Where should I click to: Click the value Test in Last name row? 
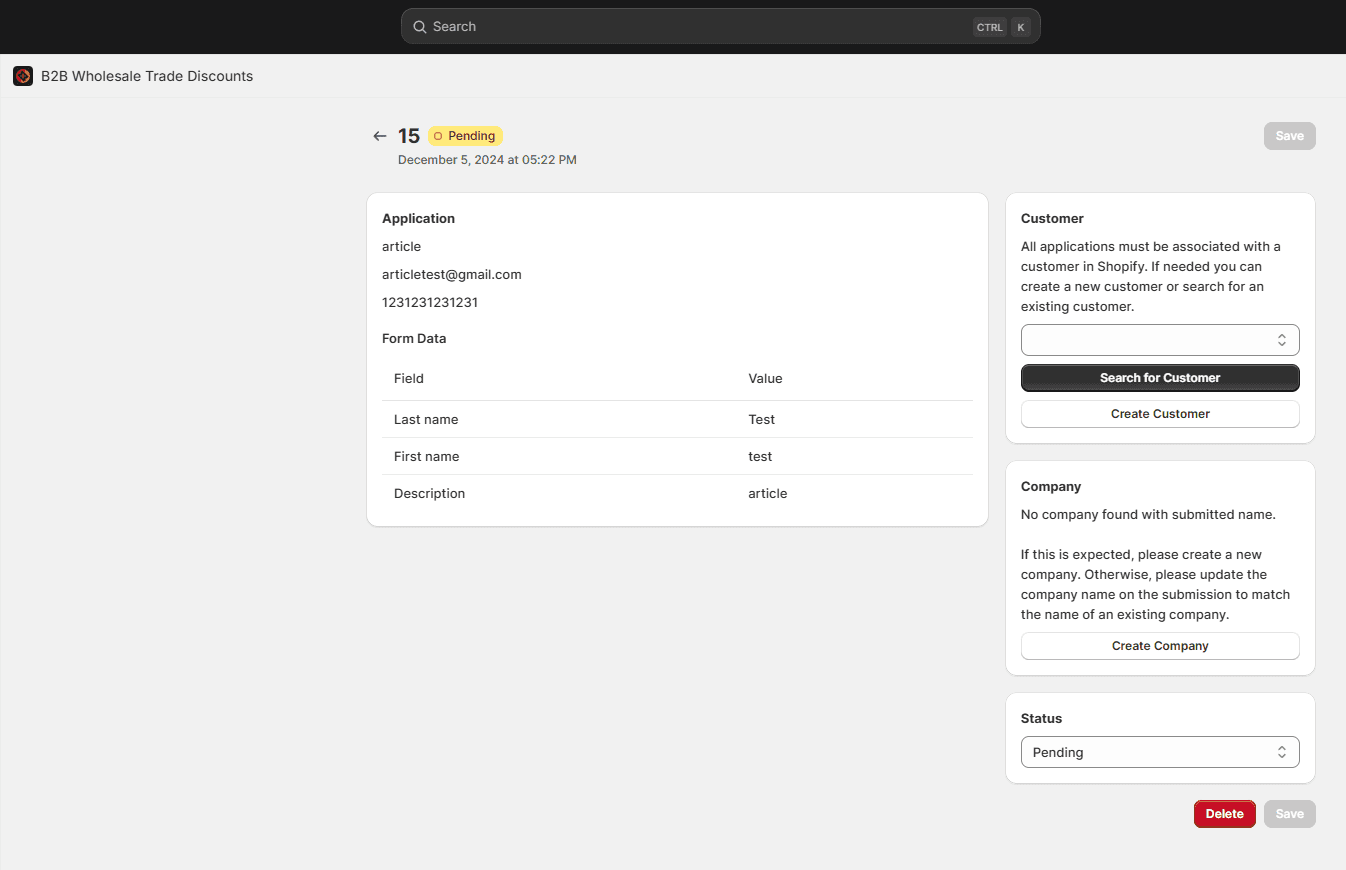(762, 419)
